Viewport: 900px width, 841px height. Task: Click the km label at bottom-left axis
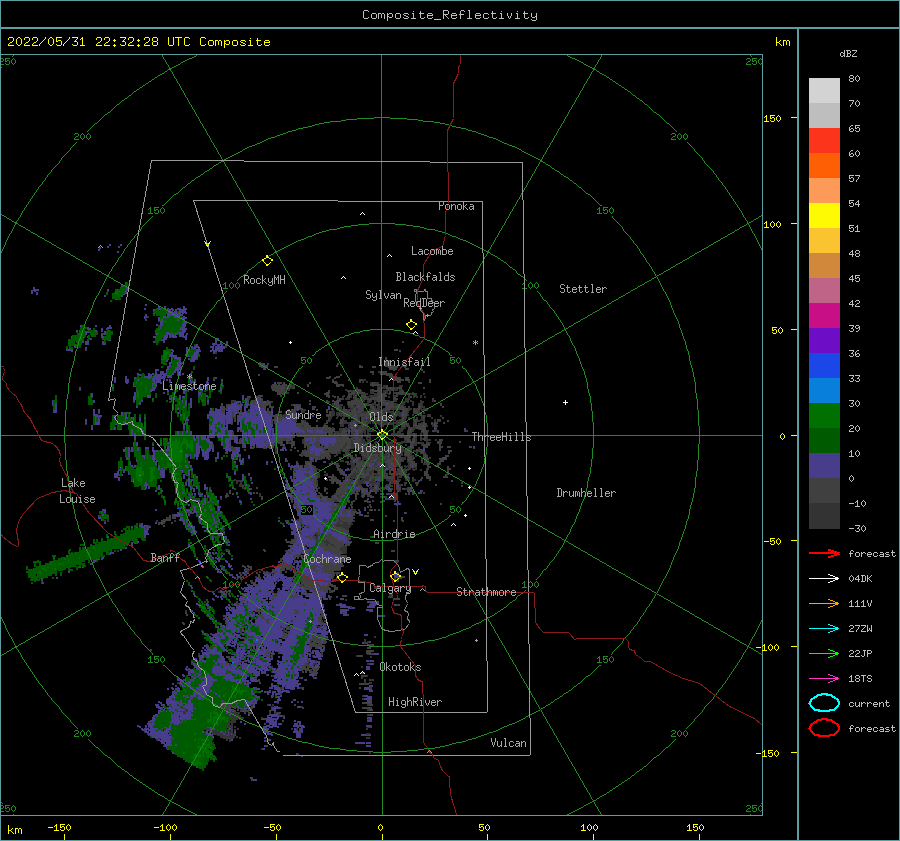[x=14, y=830]
